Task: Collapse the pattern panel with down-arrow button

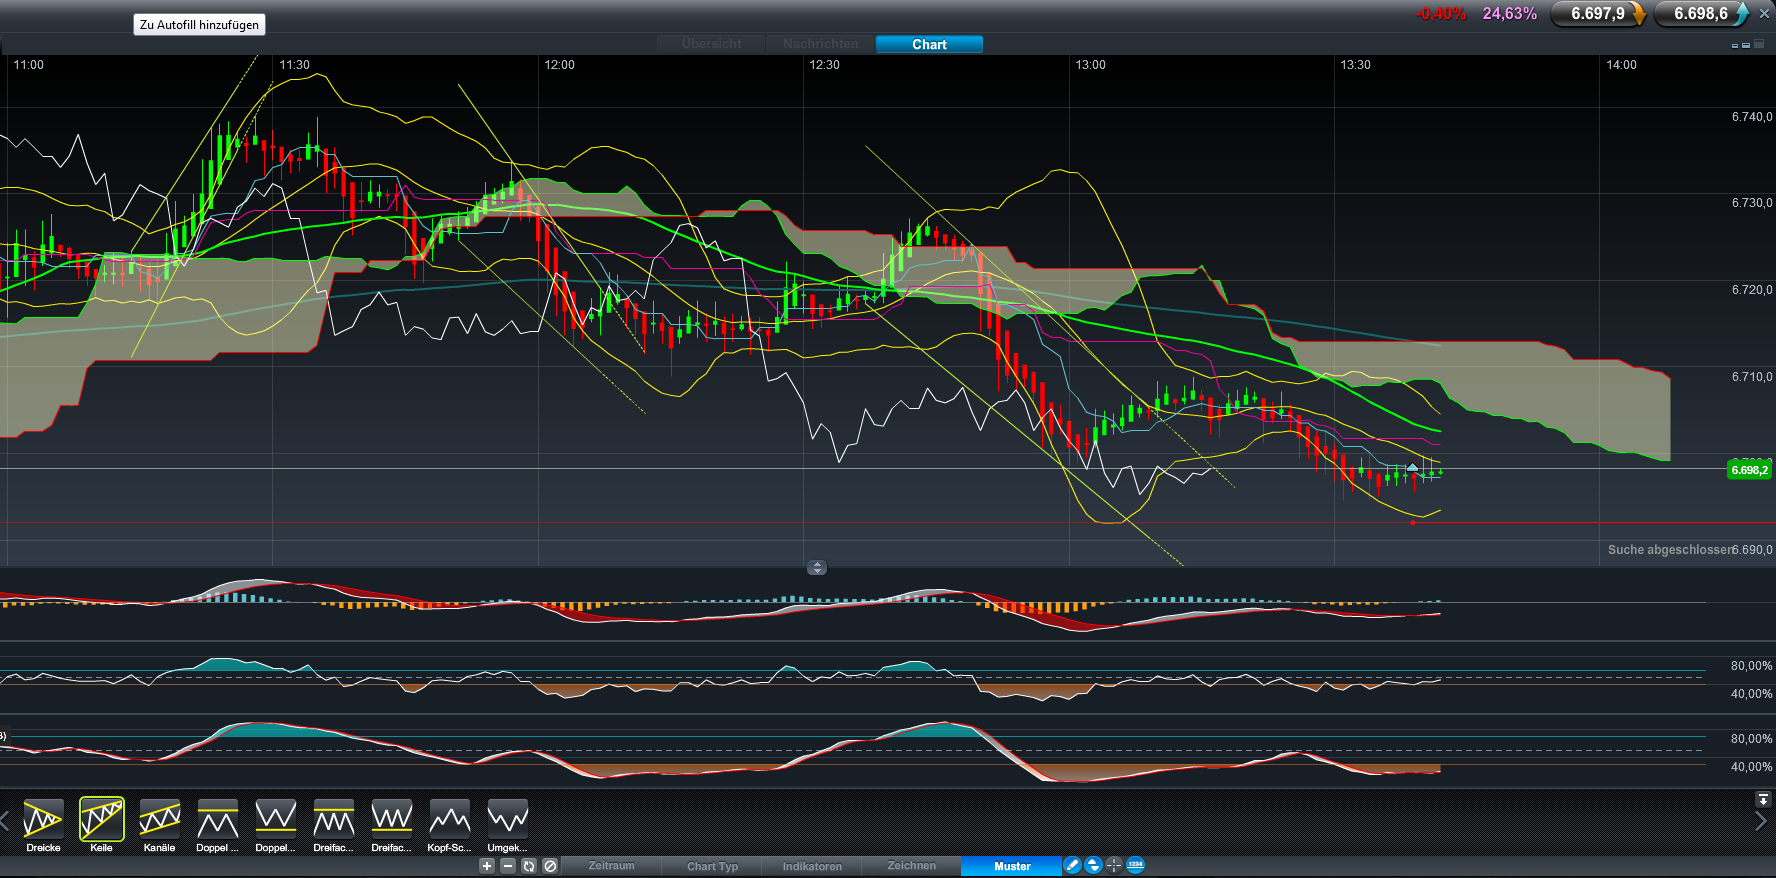Action: 1763,800
